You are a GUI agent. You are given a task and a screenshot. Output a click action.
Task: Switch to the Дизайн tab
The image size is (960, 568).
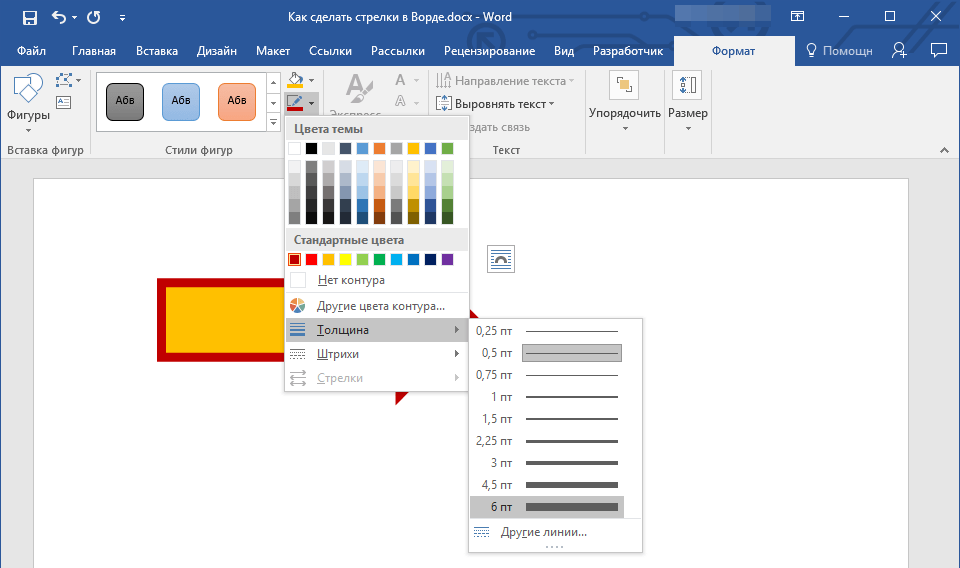coord(217,51)
